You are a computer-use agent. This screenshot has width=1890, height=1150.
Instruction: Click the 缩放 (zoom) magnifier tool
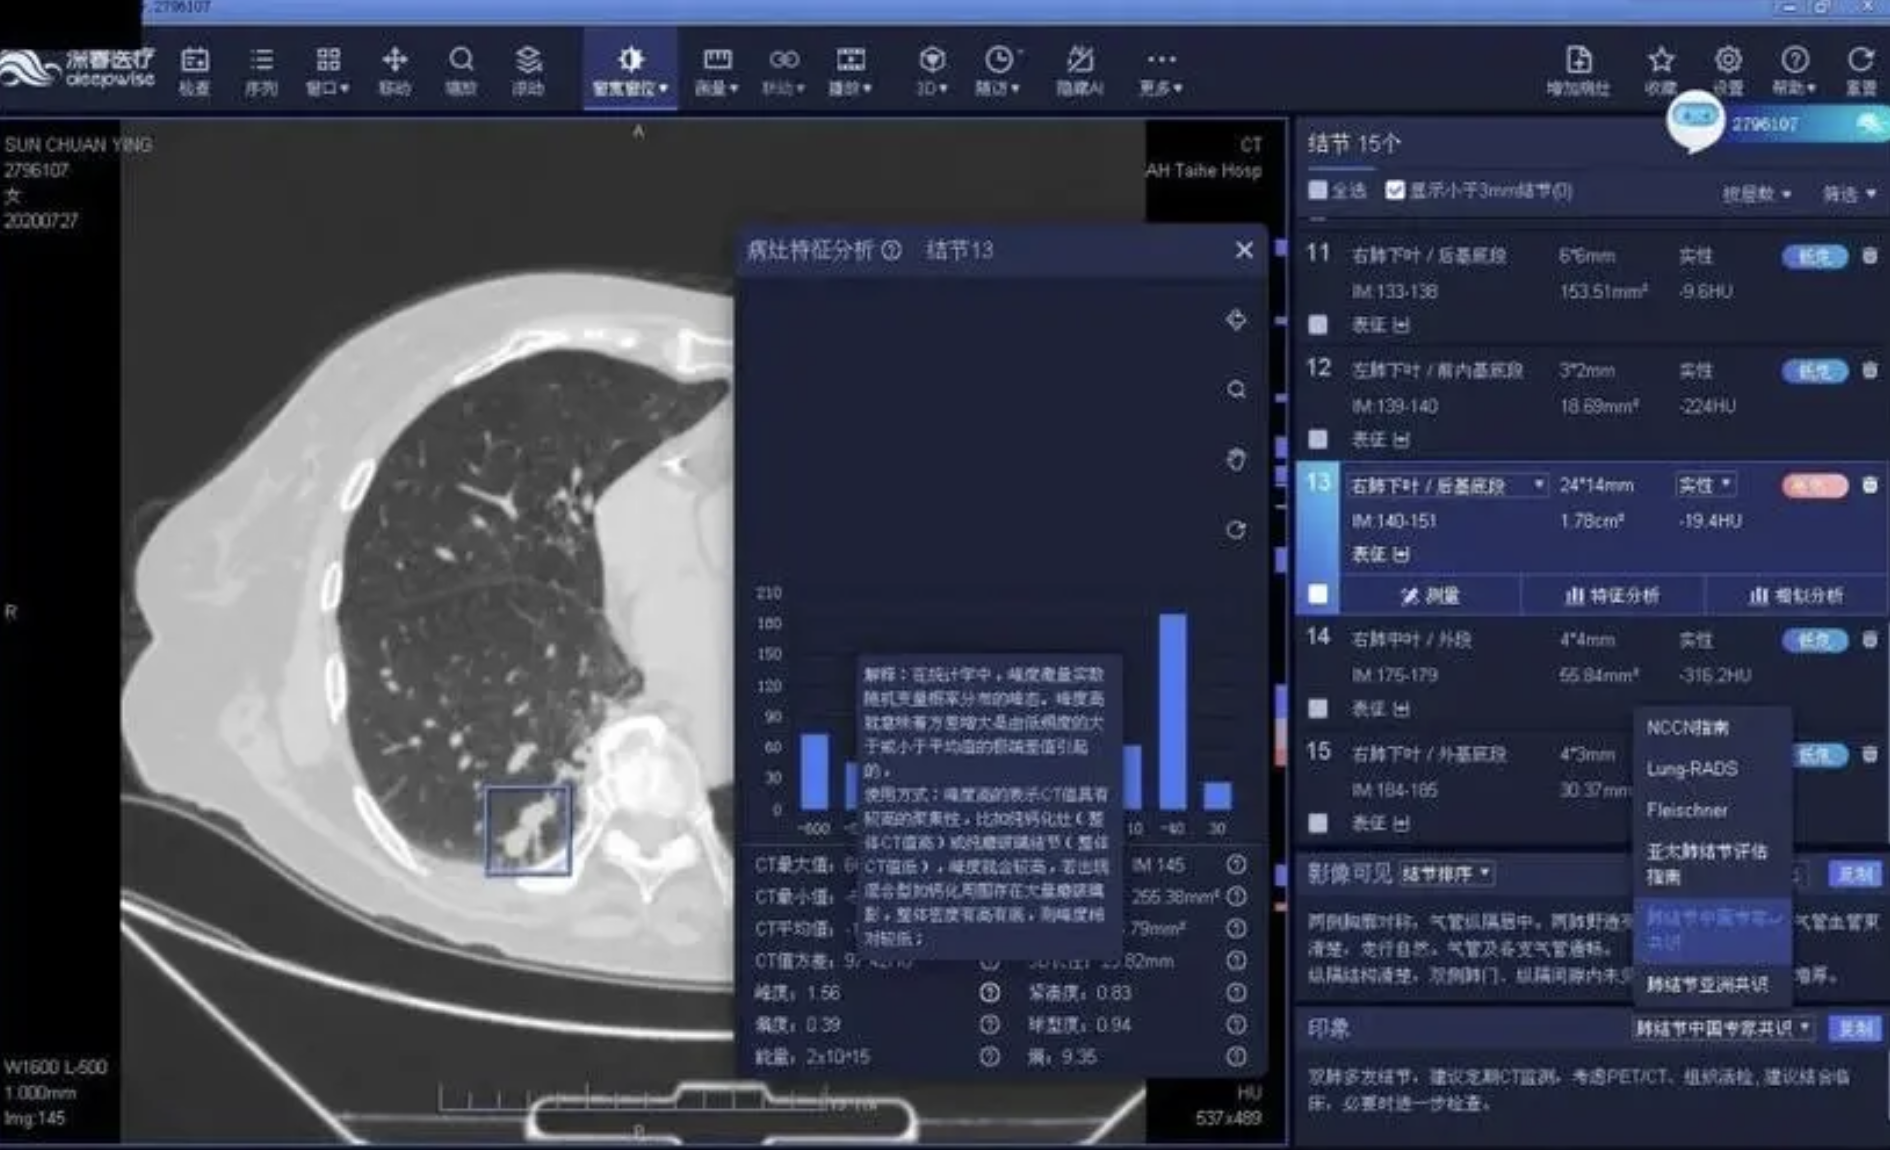coord(460,69)
